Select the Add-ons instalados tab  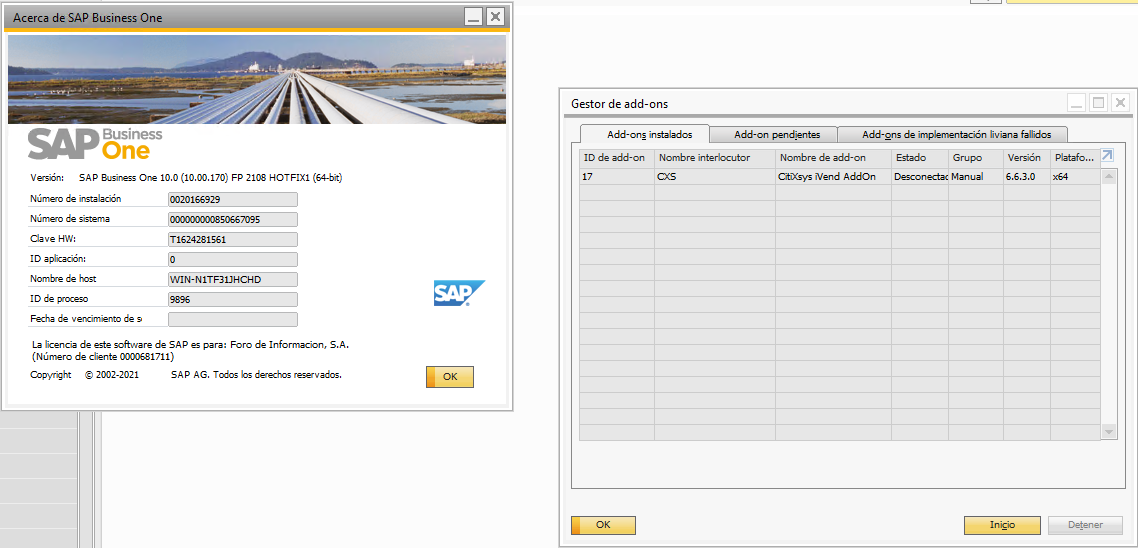click(649, 134)
